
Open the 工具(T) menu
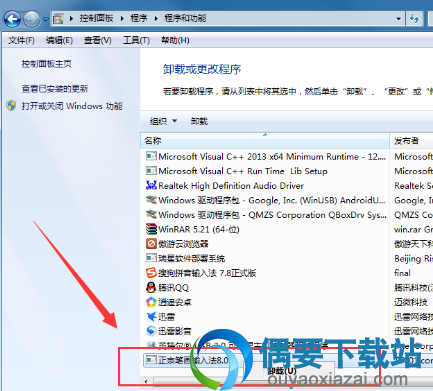click(x=136, y=40)
